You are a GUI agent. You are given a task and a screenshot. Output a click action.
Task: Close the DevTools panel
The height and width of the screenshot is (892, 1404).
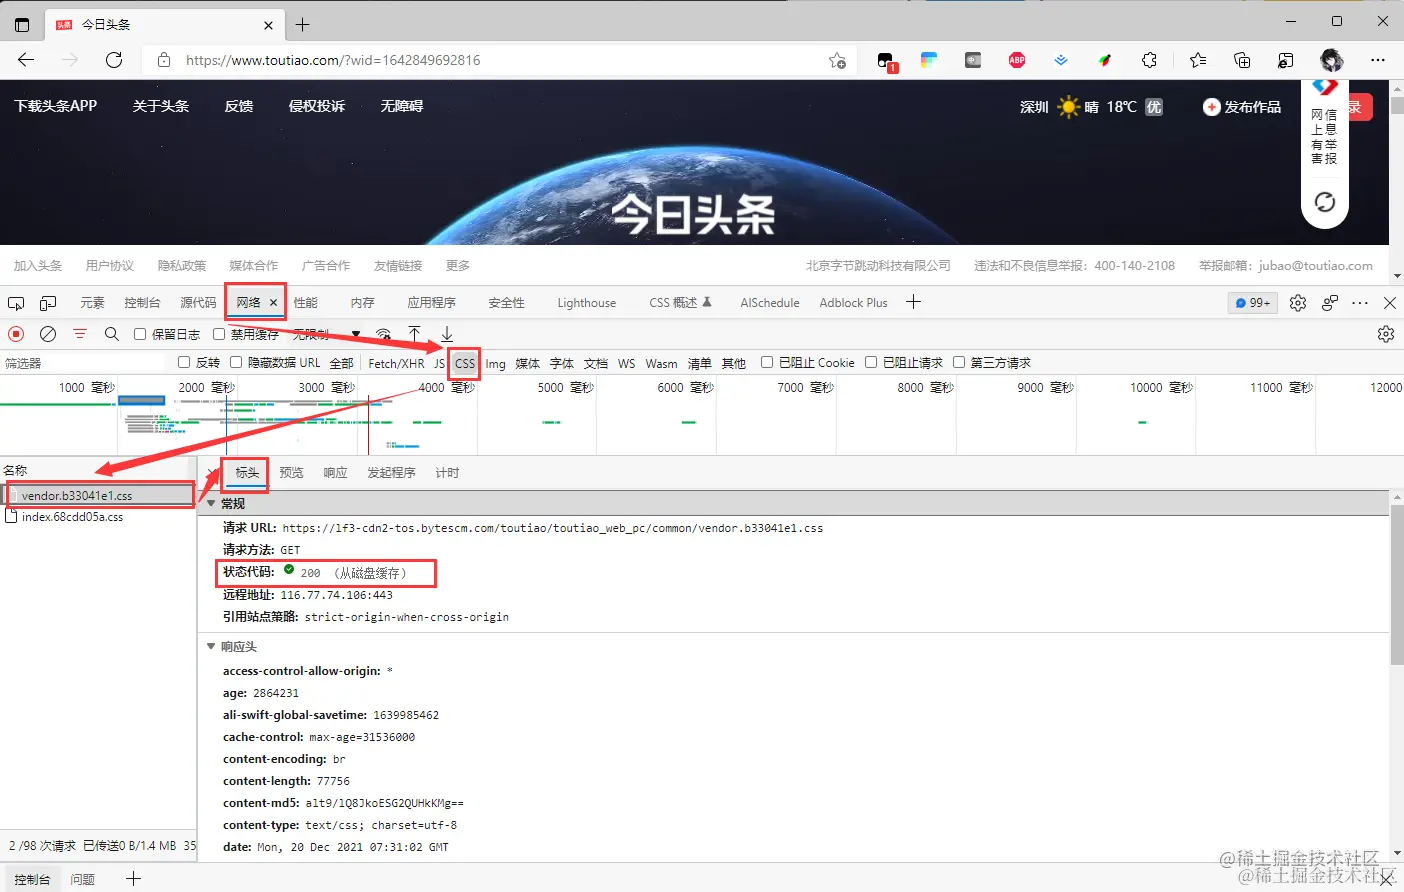[x=1390, y=303]
